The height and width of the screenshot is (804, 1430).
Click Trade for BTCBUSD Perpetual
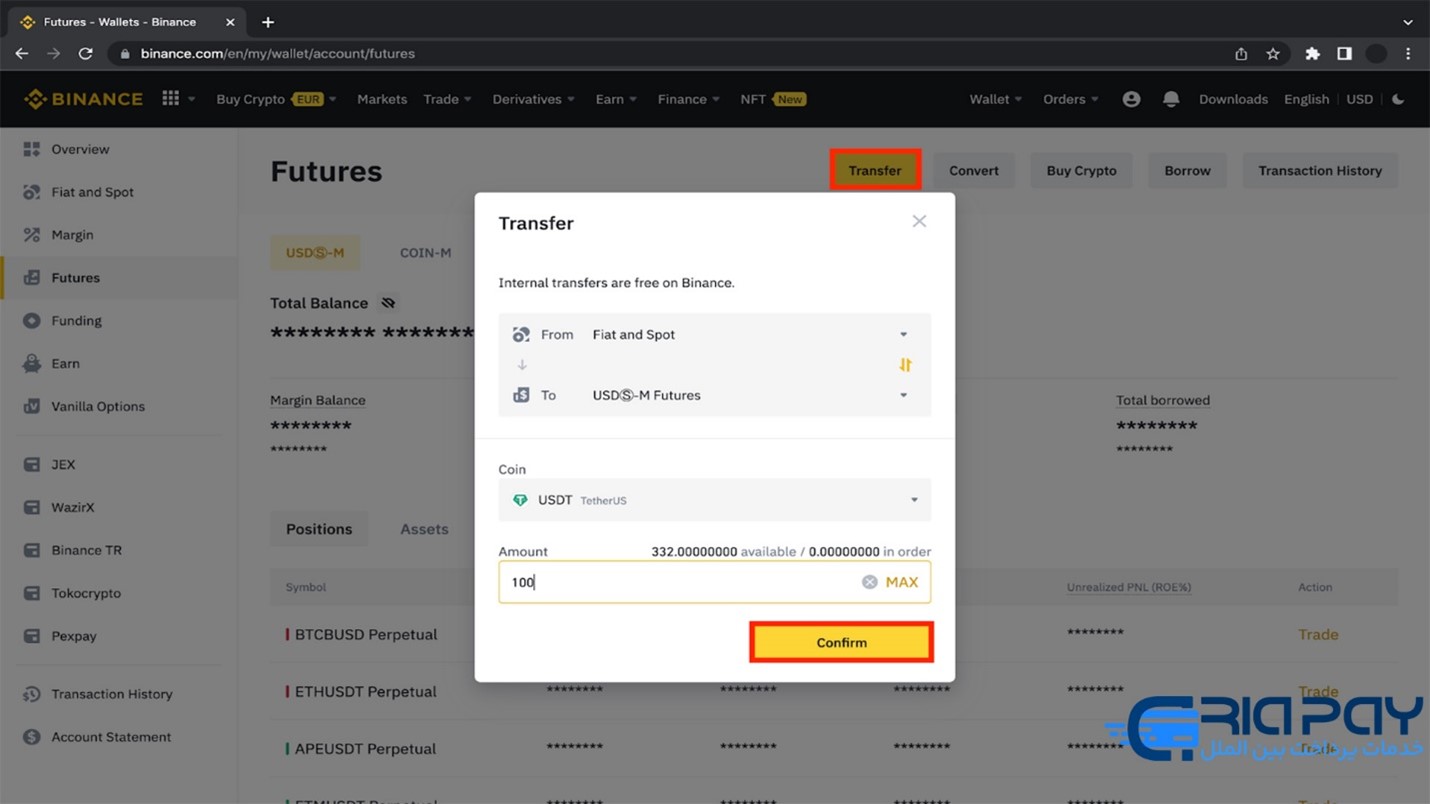(x=1318, y=634)
